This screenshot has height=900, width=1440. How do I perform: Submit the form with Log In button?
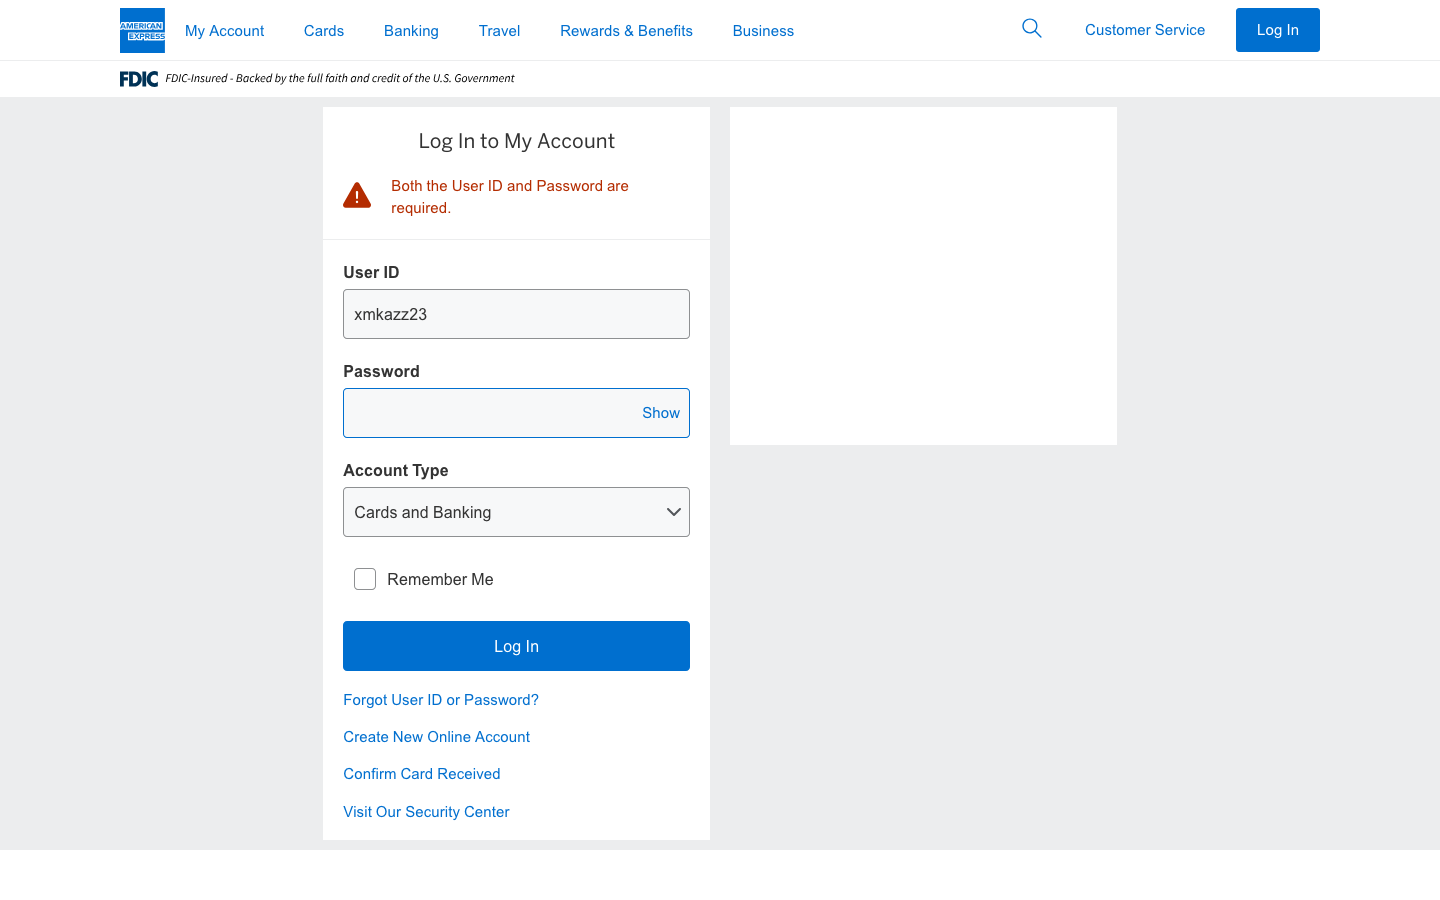click(516, 646)
